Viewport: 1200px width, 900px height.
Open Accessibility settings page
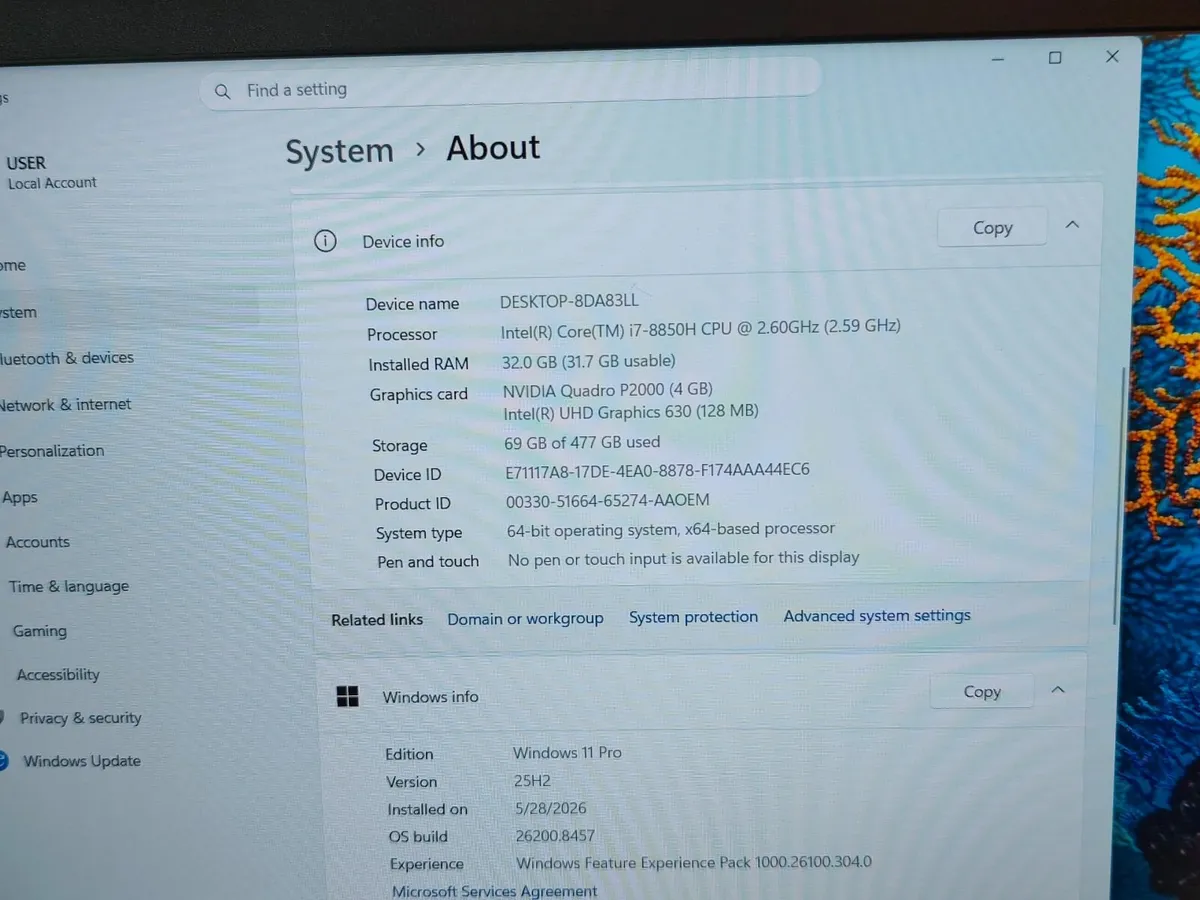58,675
